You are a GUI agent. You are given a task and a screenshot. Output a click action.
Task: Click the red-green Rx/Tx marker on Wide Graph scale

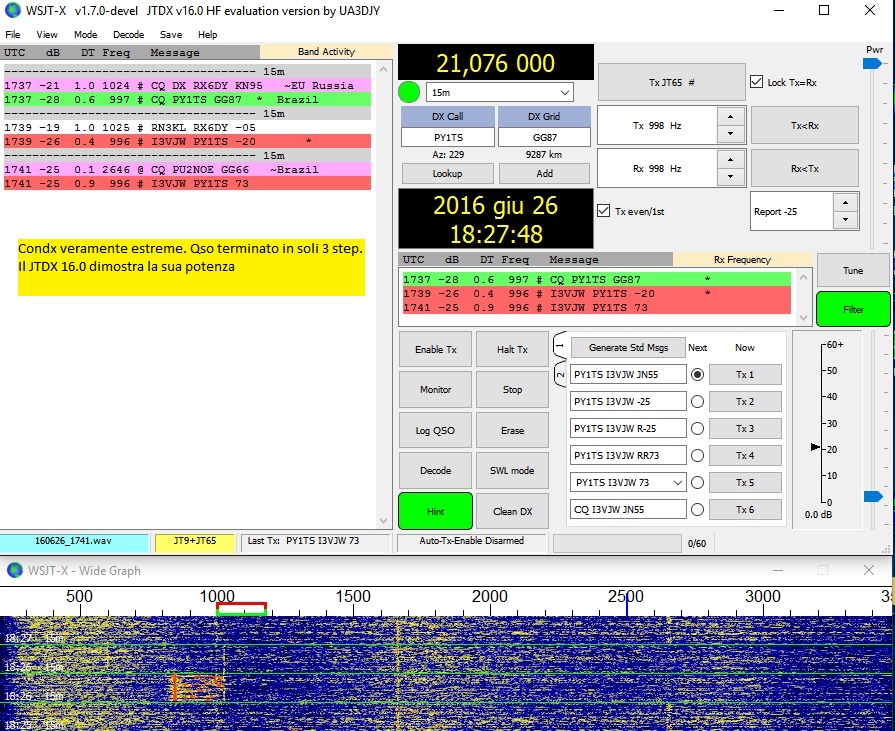pyautogui.click(x=241, y=609)
